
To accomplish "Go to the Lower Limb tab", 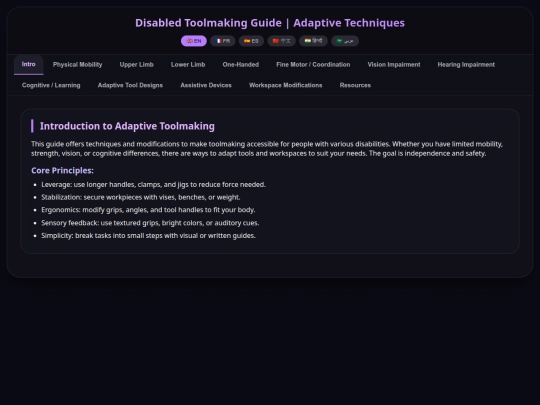I will pos(188,65).
